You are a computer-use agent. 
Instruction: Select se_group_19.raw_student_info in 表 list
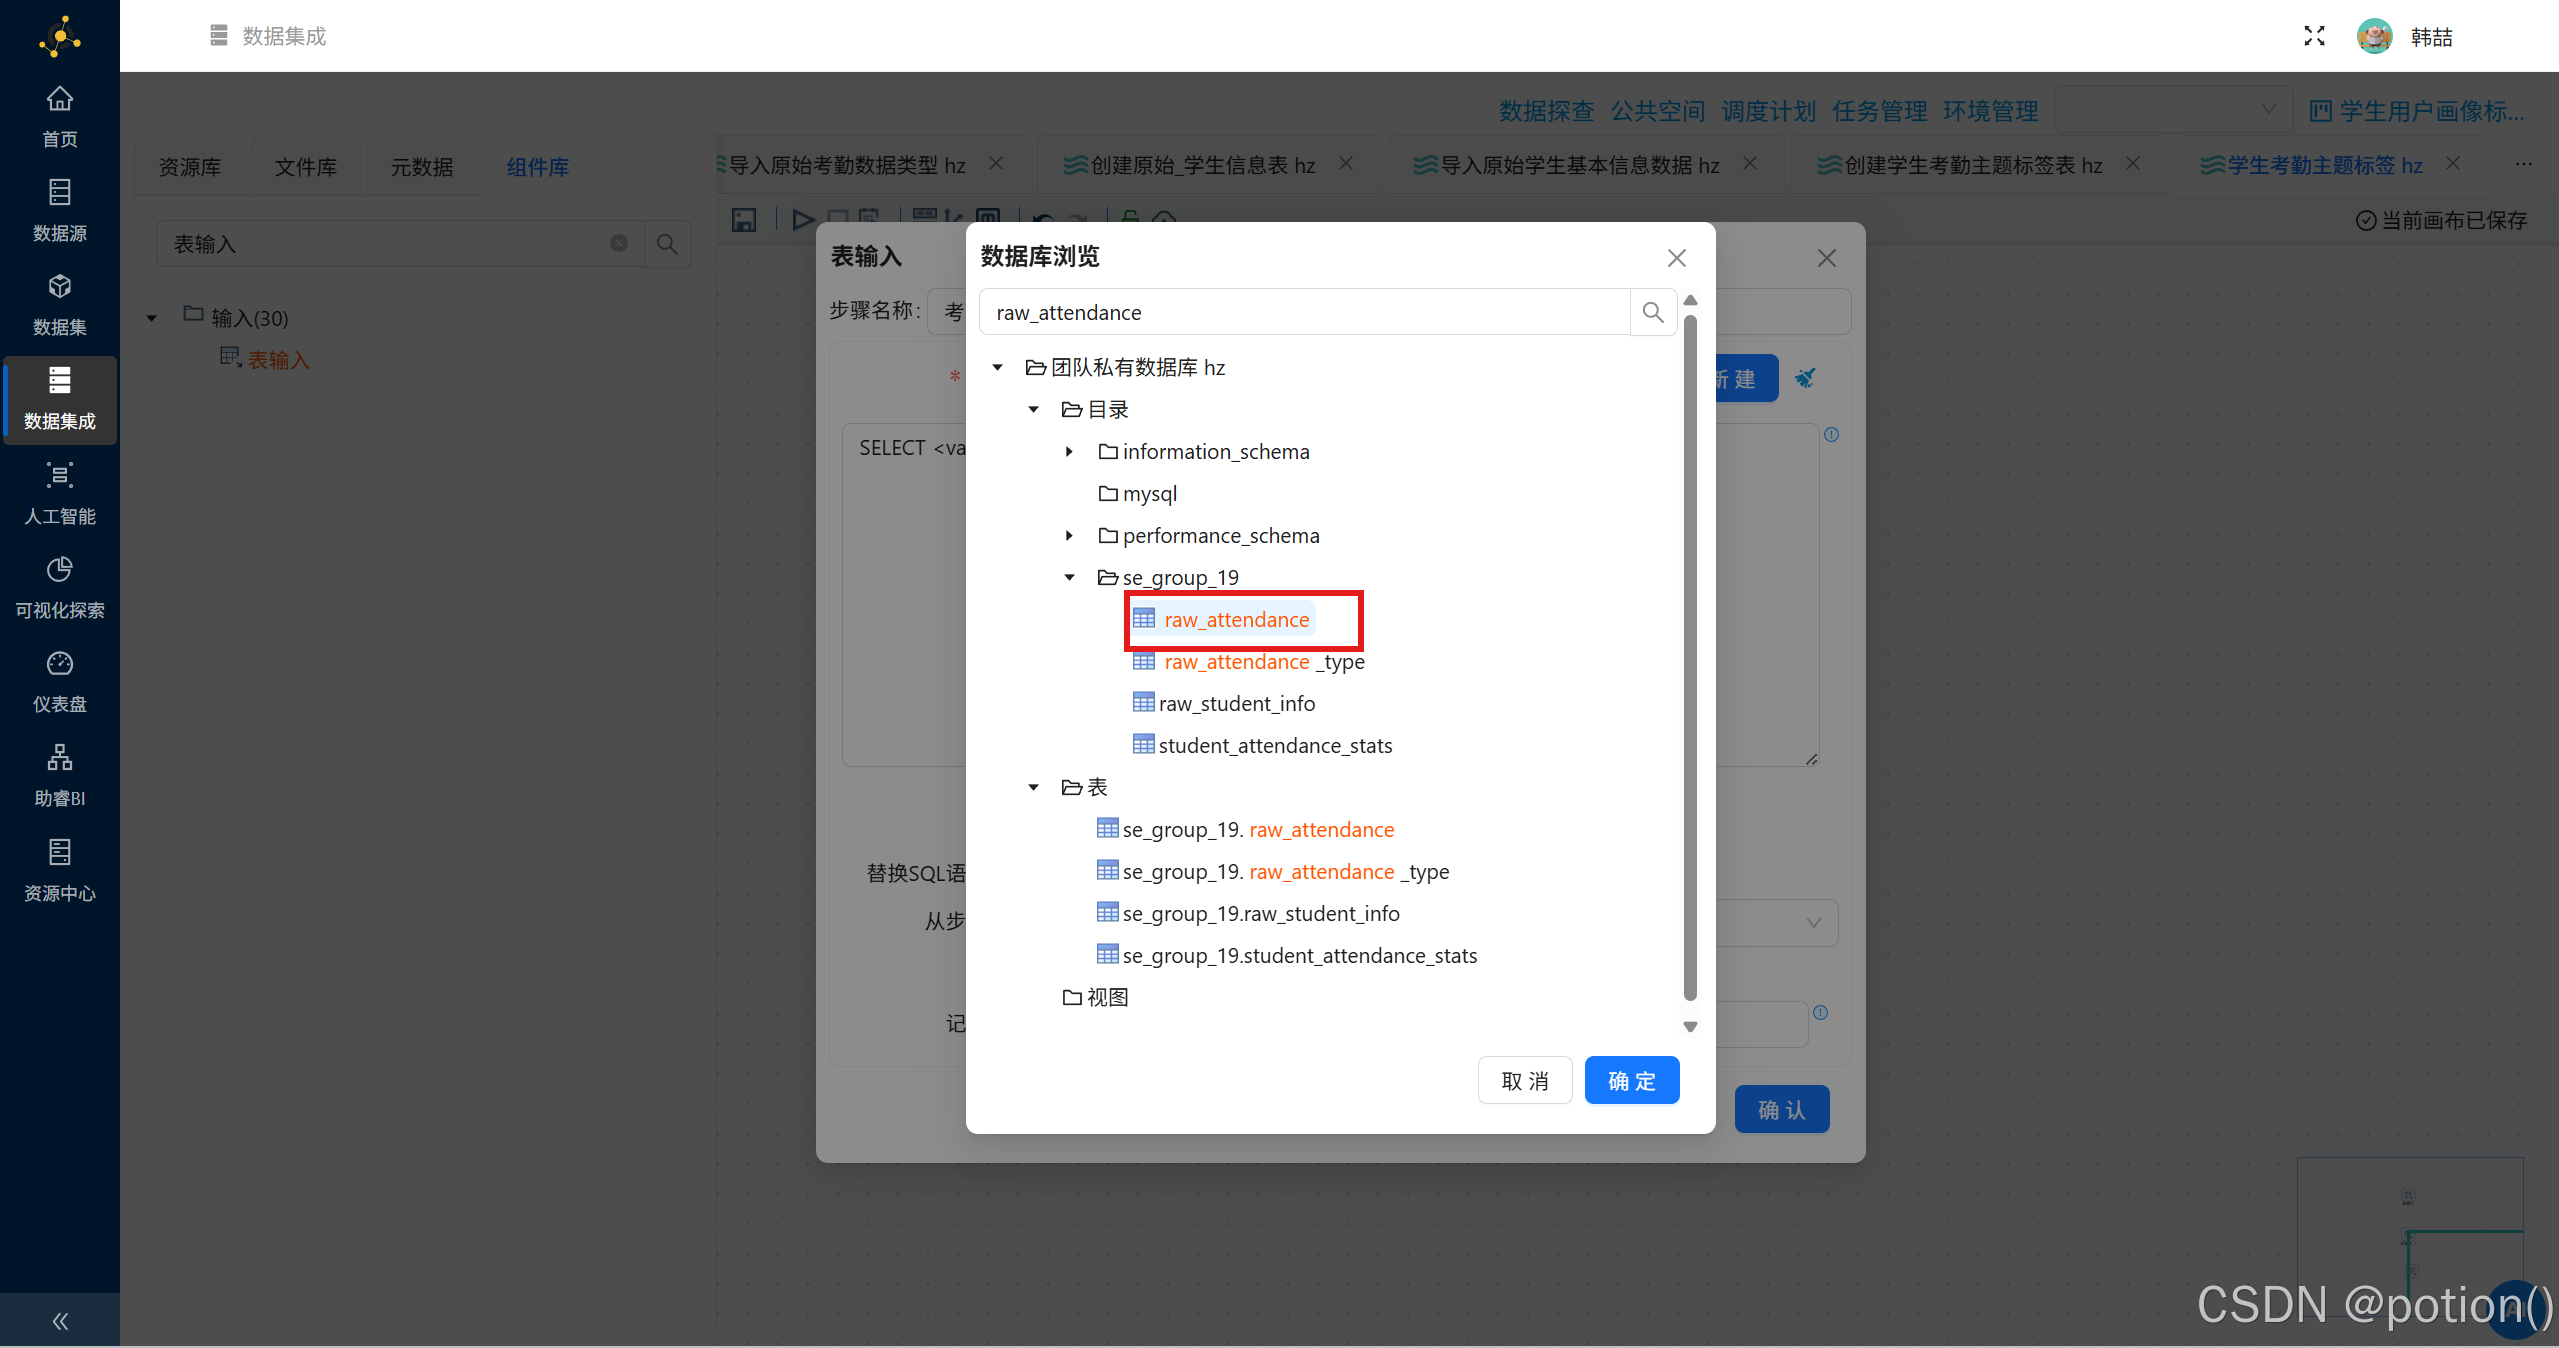coord(1248,913)
